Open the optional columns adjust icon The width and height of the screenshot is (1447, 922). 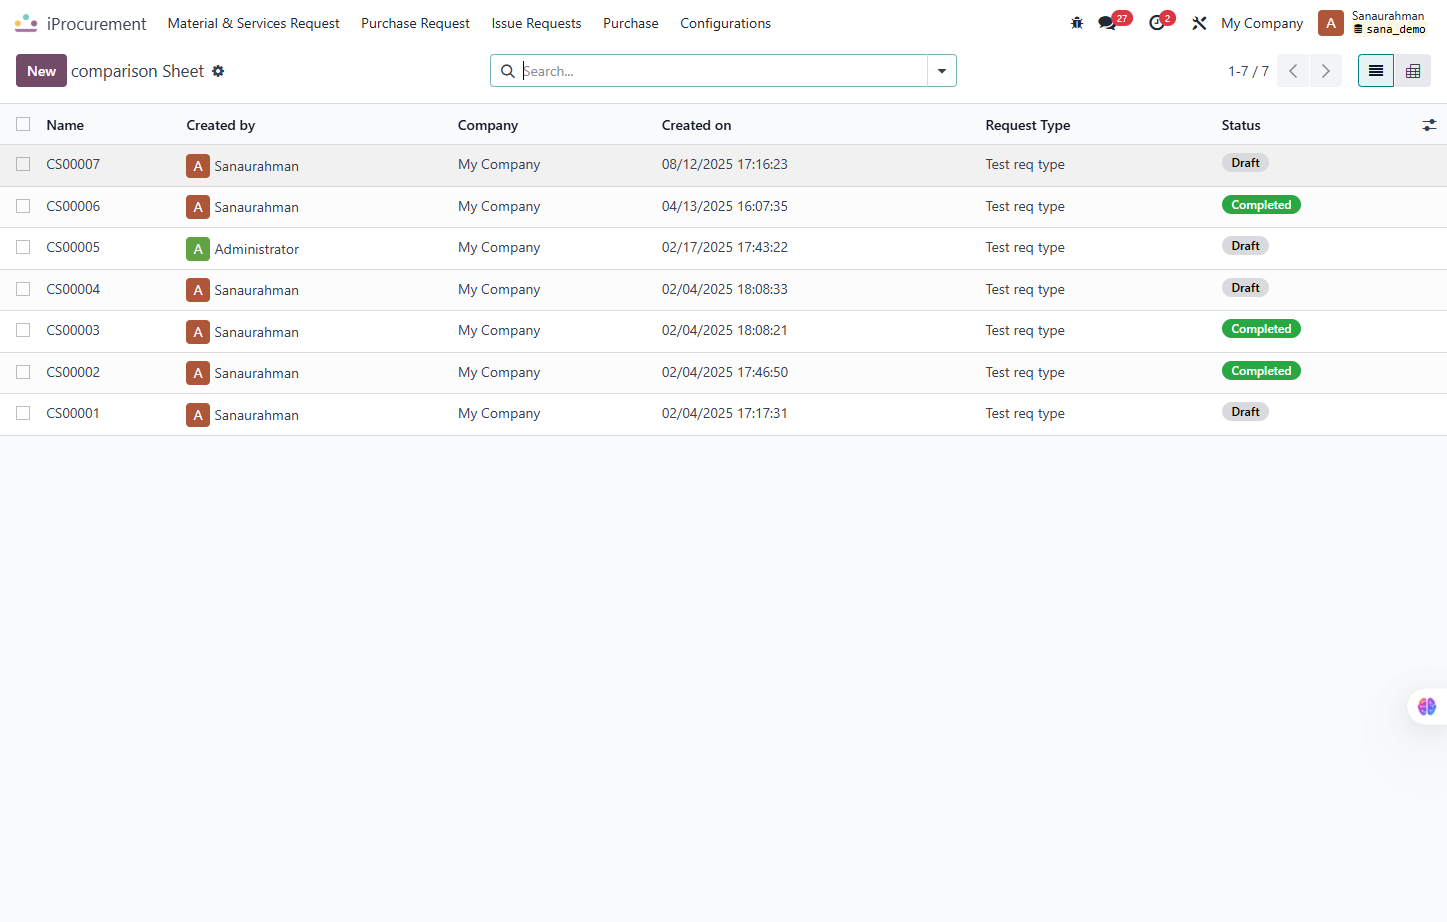[1429, 125]
